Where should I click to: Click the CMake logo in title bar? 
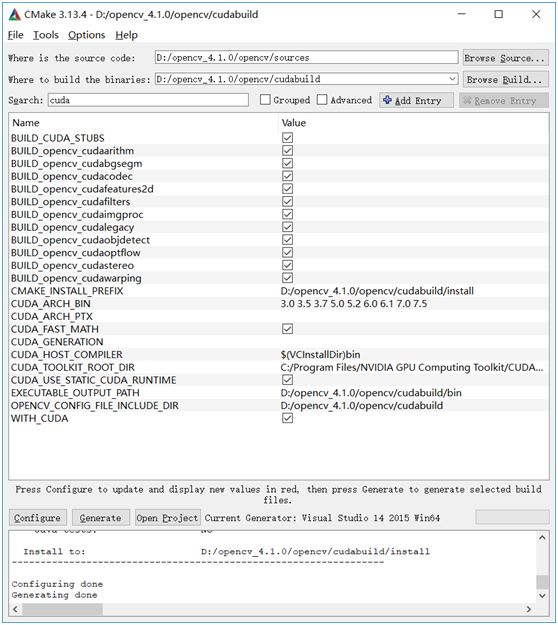pyautogui.click(x=15, y=15)
